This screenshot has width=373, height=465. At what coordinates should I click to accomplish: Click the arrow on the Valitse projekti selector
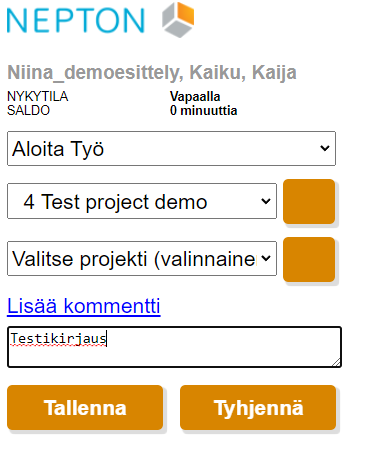coord(266,259)
